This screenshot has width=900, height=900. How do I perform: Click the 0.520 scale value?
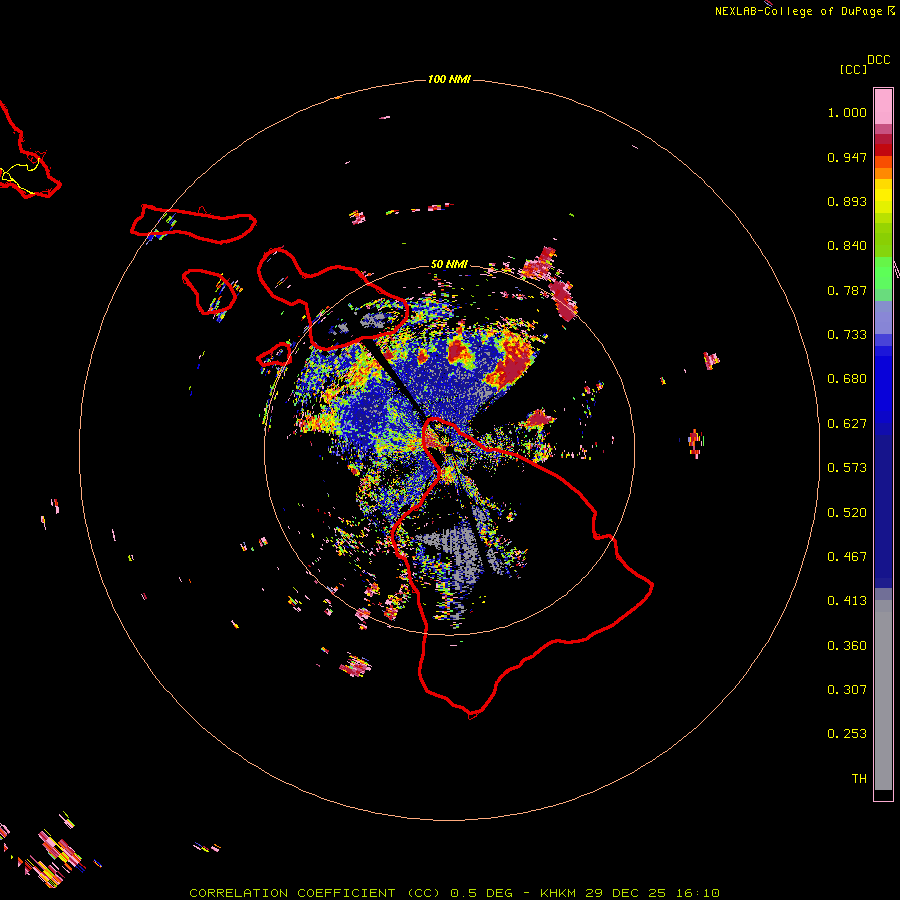847,513
